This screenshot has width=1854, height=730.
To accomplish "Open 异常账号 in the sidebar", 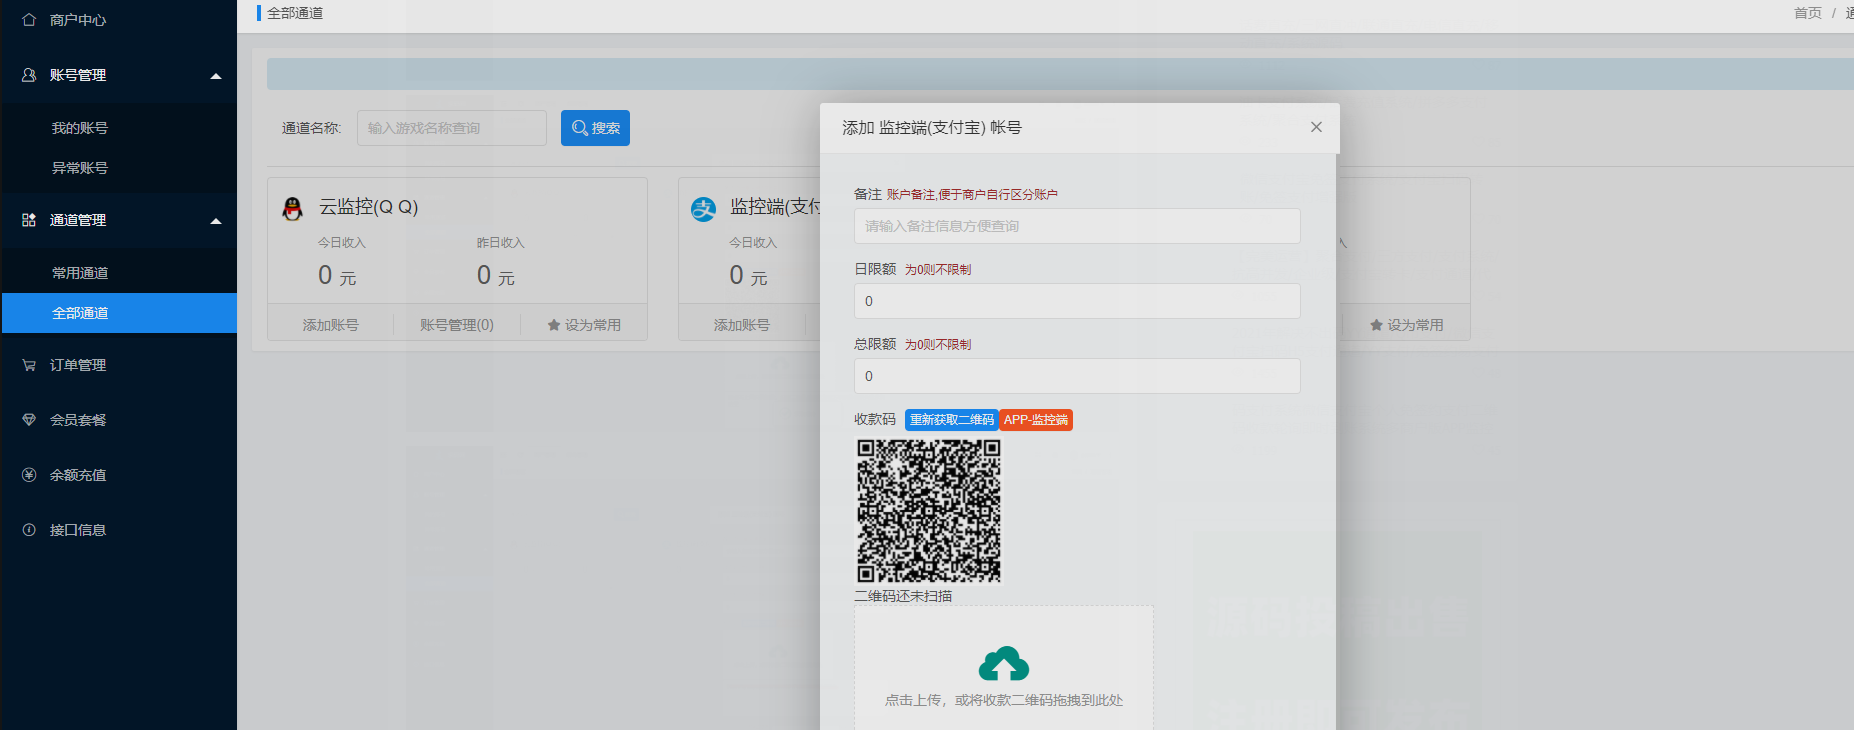I will tap(80, 168).
